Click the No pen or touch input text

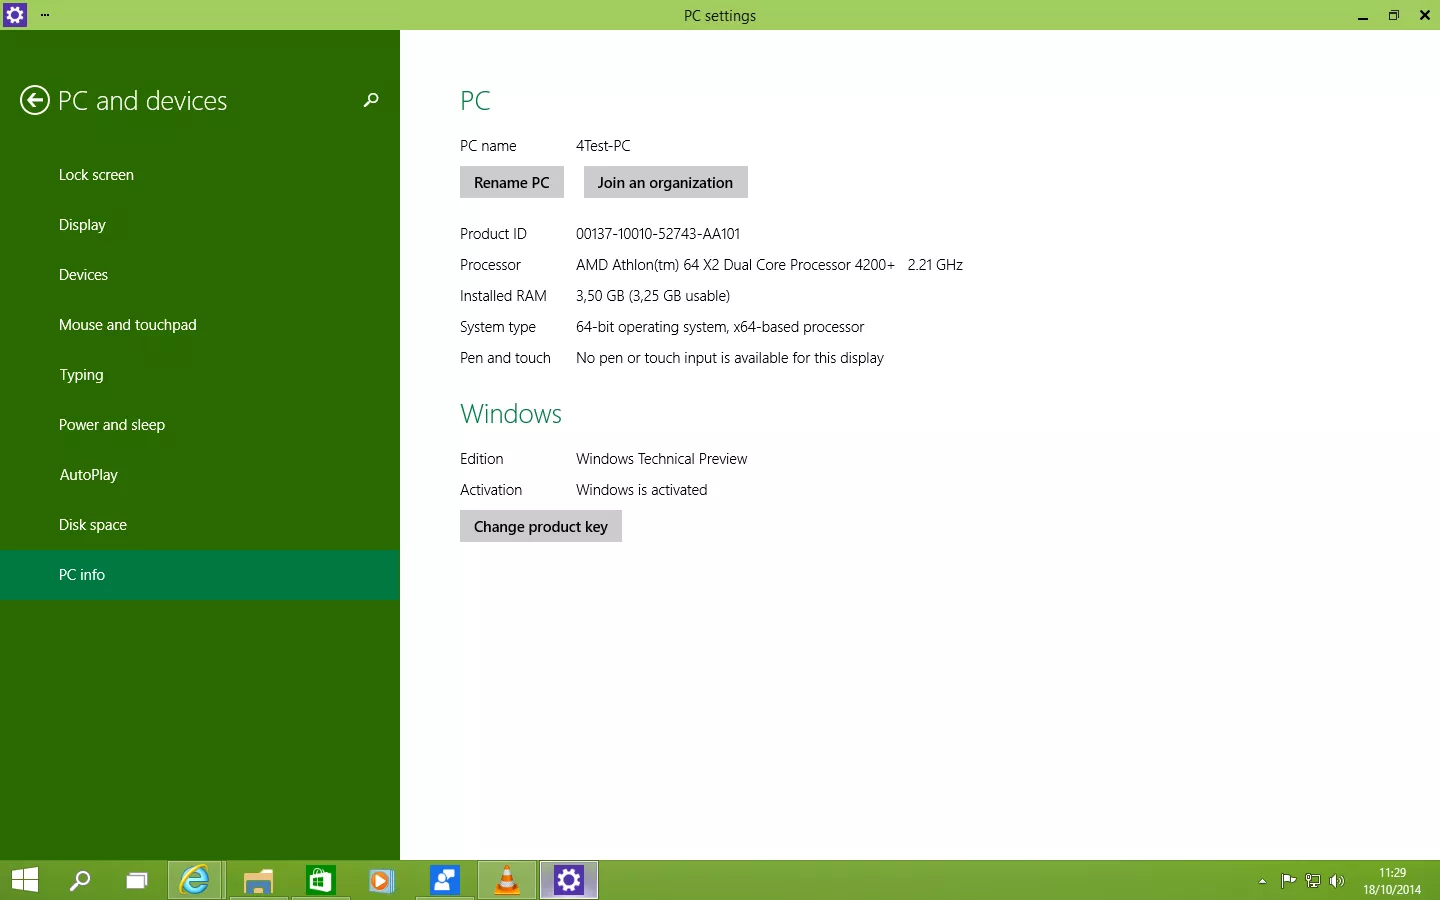[730, 358]
